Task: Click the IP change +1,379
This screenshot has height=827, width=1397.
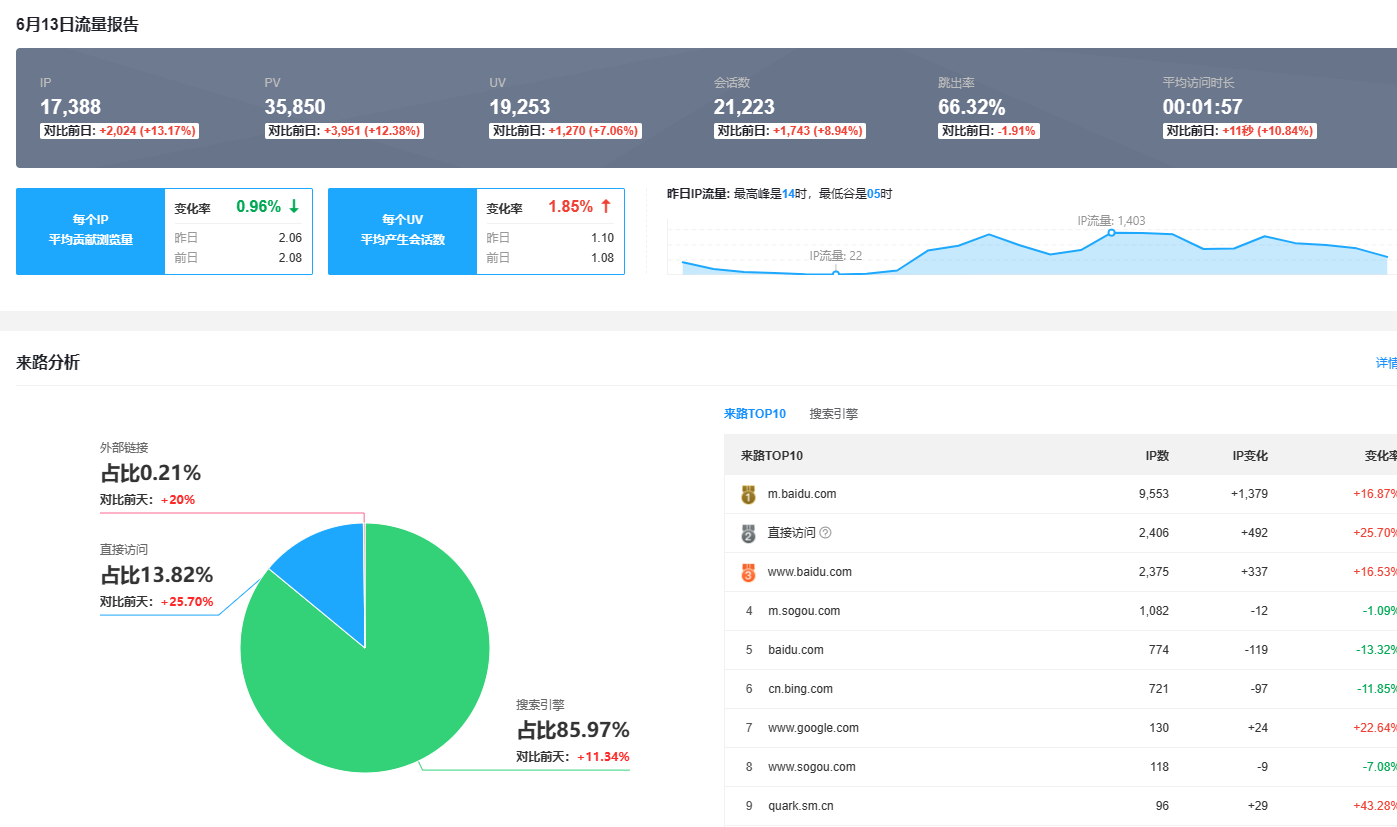Action: coord(1249,494)
